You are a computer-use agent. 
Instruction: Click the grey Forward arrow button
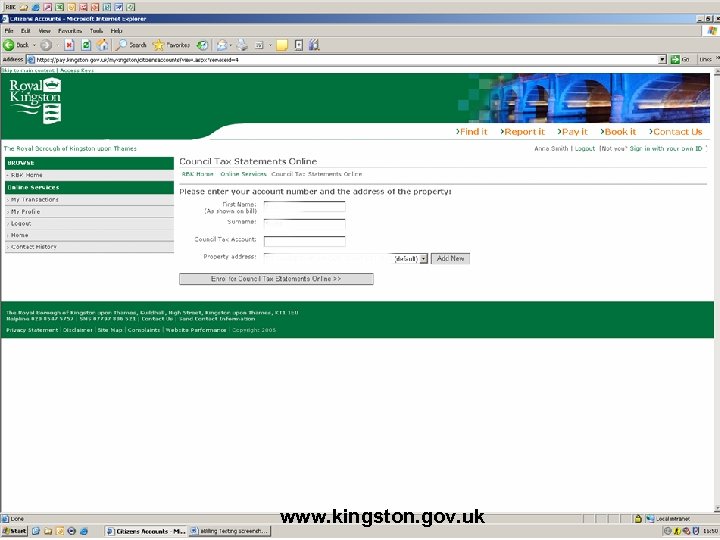tap(45, 45)
